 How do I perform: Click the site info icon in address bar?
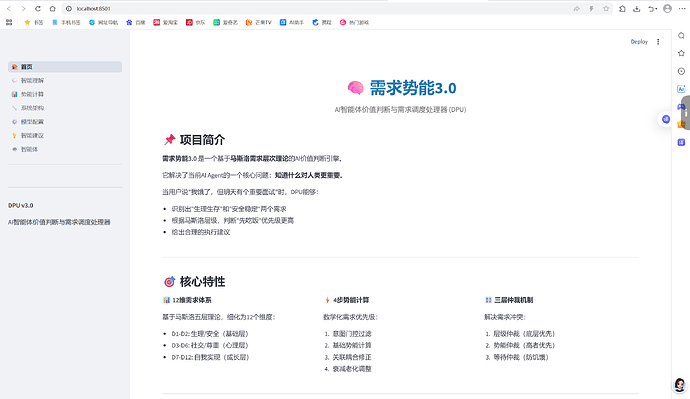(69, 9)
